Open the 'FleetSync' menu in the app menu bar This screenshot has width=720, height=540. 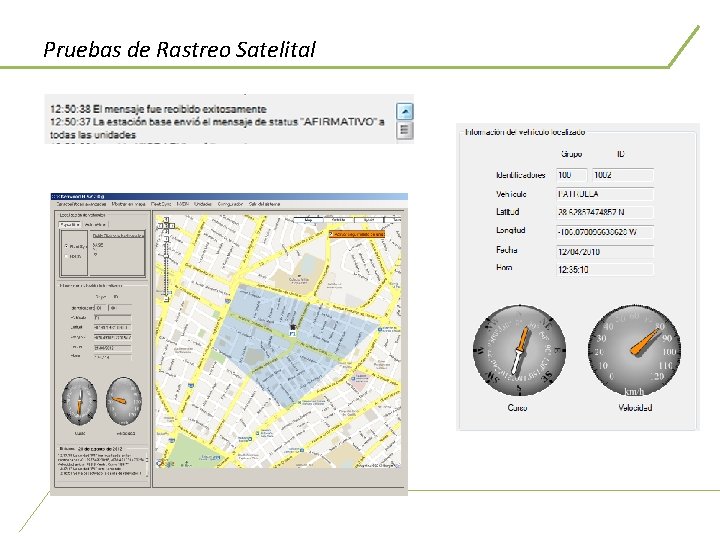[161, 204]
